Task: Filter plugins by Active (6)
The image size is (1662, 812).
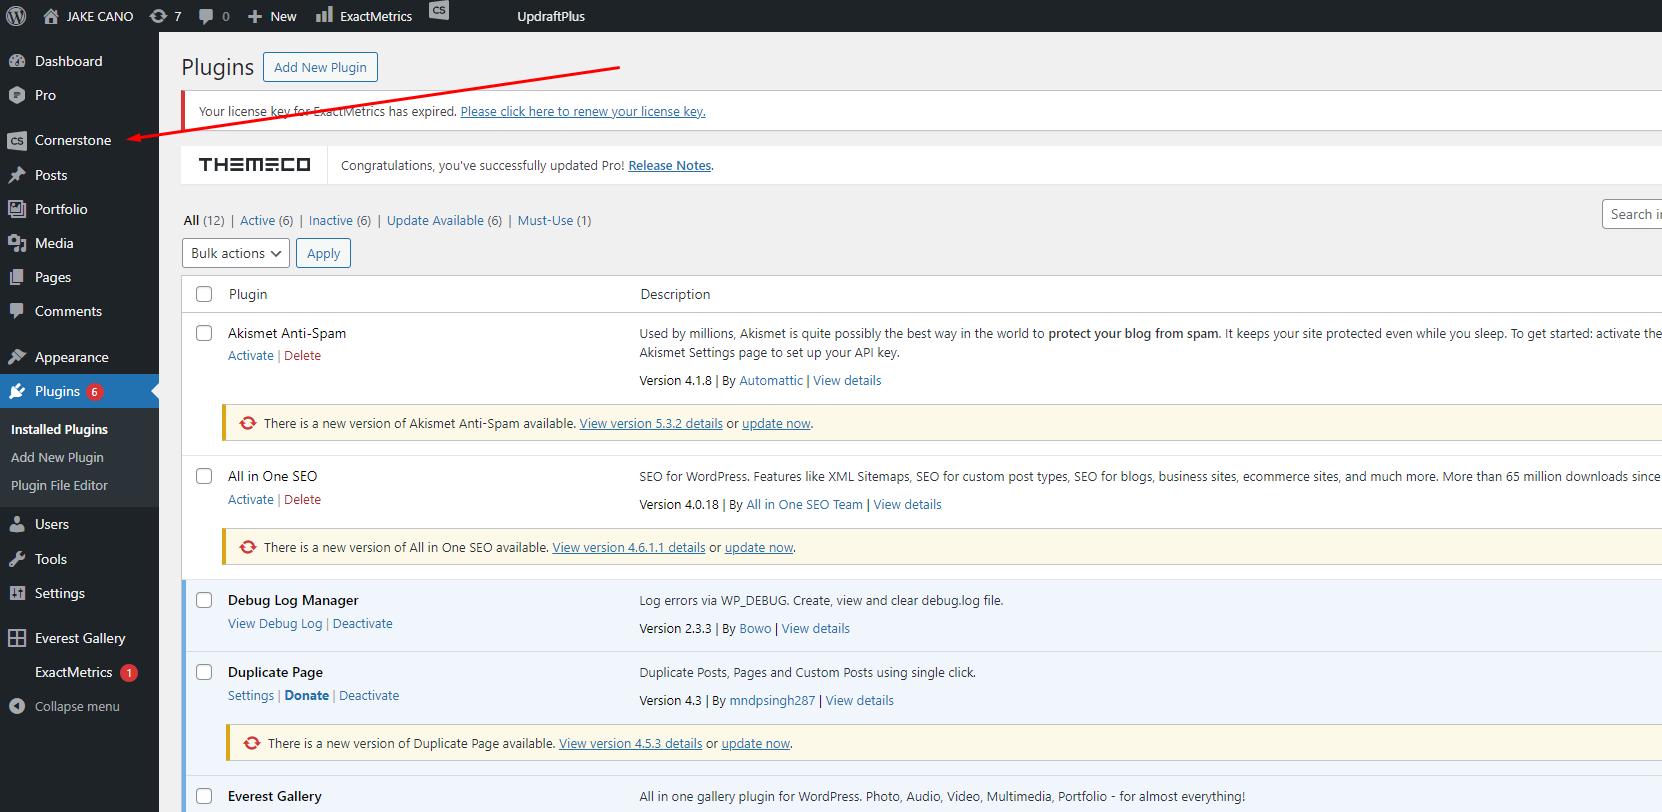Action: coord(266,221)
